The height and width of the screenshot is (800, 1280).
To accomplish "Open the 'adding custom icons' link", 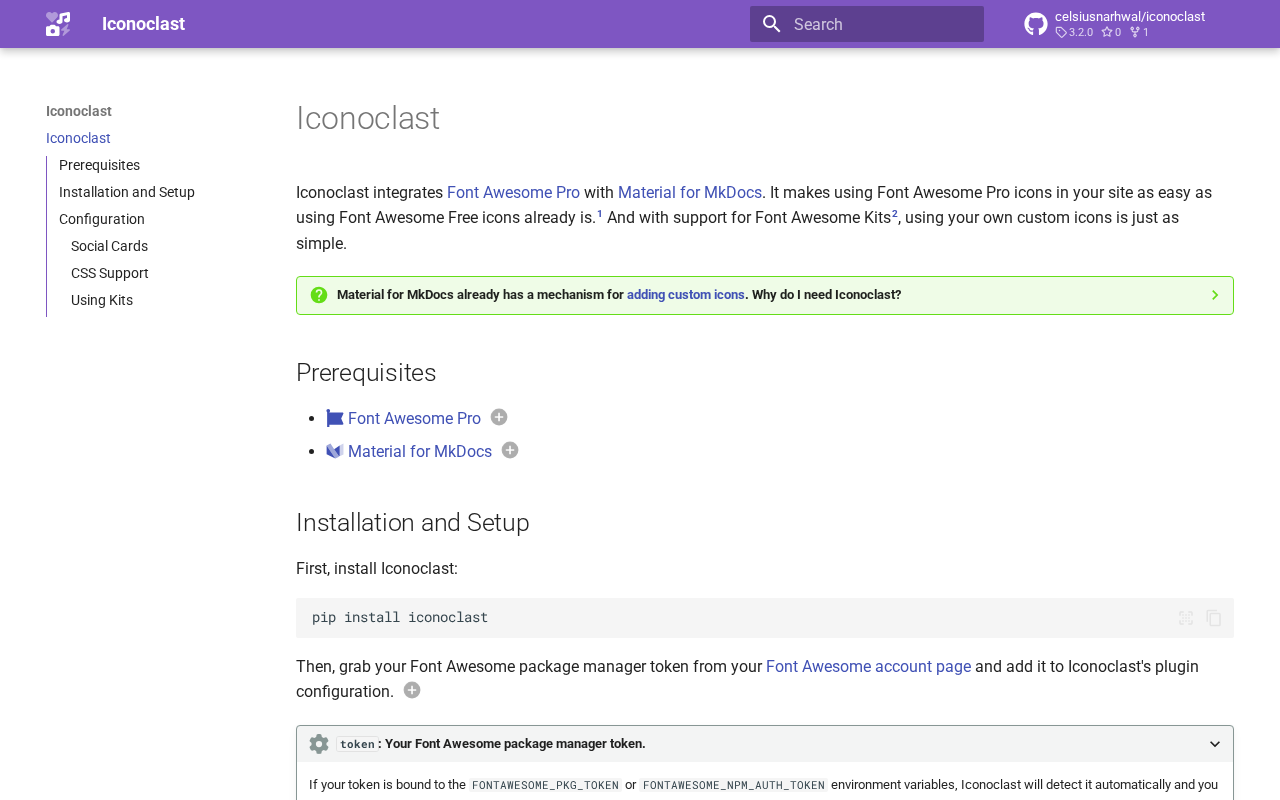I will (x=686, y=295).
